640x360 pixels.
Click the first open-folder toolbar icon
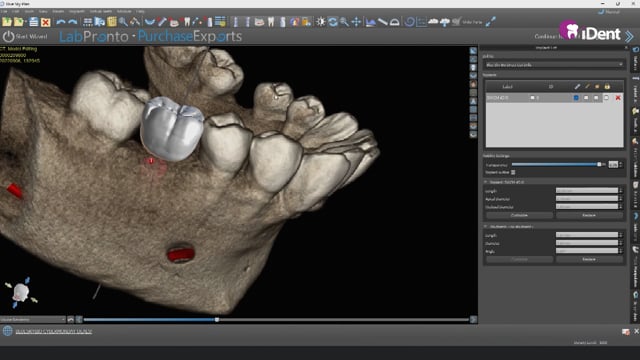tap(7, 22)
